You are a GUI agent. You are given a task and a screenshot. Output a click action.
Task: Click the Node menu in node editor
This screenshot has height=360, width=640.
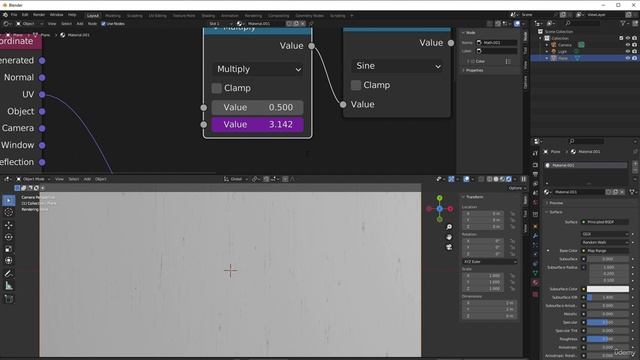92,24
